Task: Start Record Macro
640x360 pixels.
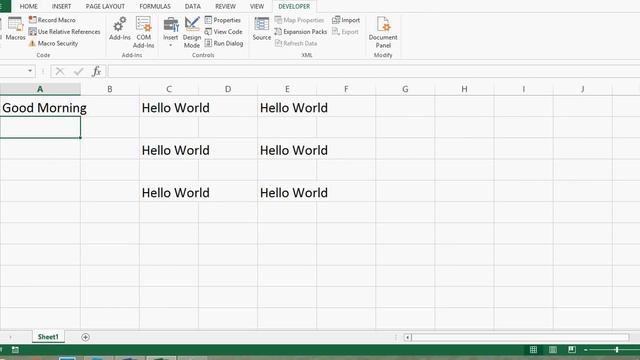Action: 52,20
